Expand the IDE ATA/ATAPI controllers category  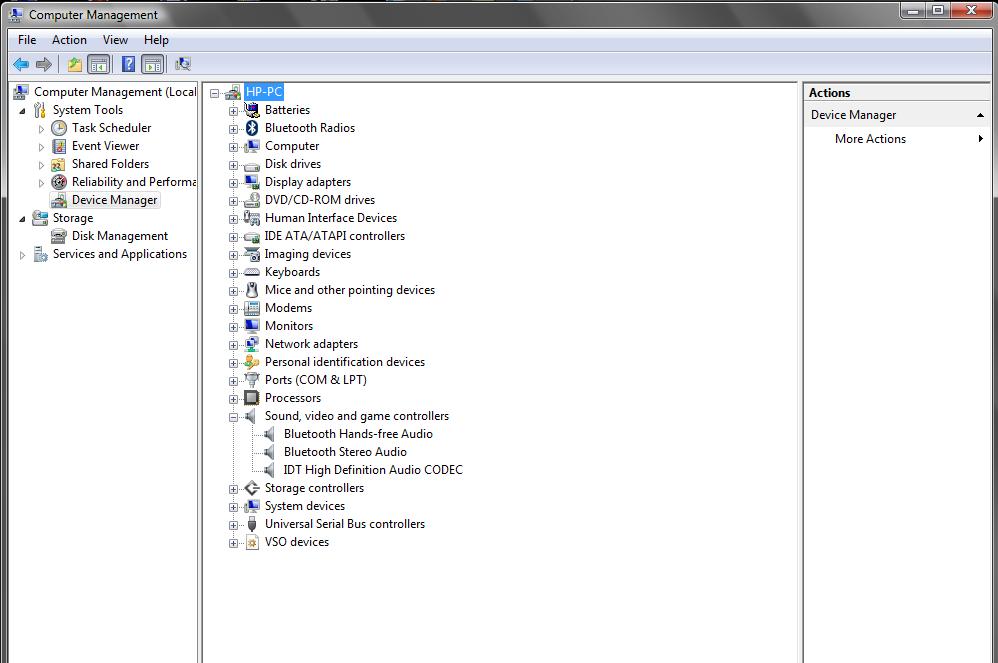(234, 237)
